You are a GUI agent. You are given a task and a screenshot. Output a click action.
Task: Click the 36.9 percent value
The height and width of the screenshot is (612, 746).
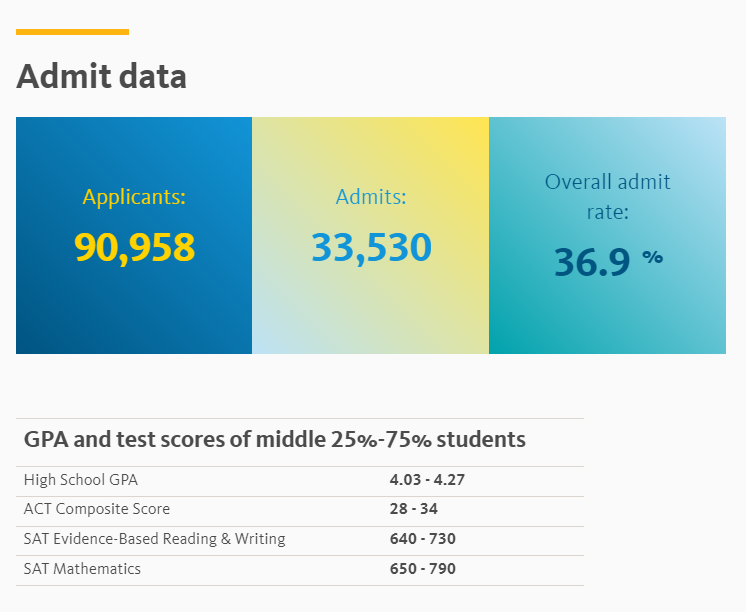(609, 262)
